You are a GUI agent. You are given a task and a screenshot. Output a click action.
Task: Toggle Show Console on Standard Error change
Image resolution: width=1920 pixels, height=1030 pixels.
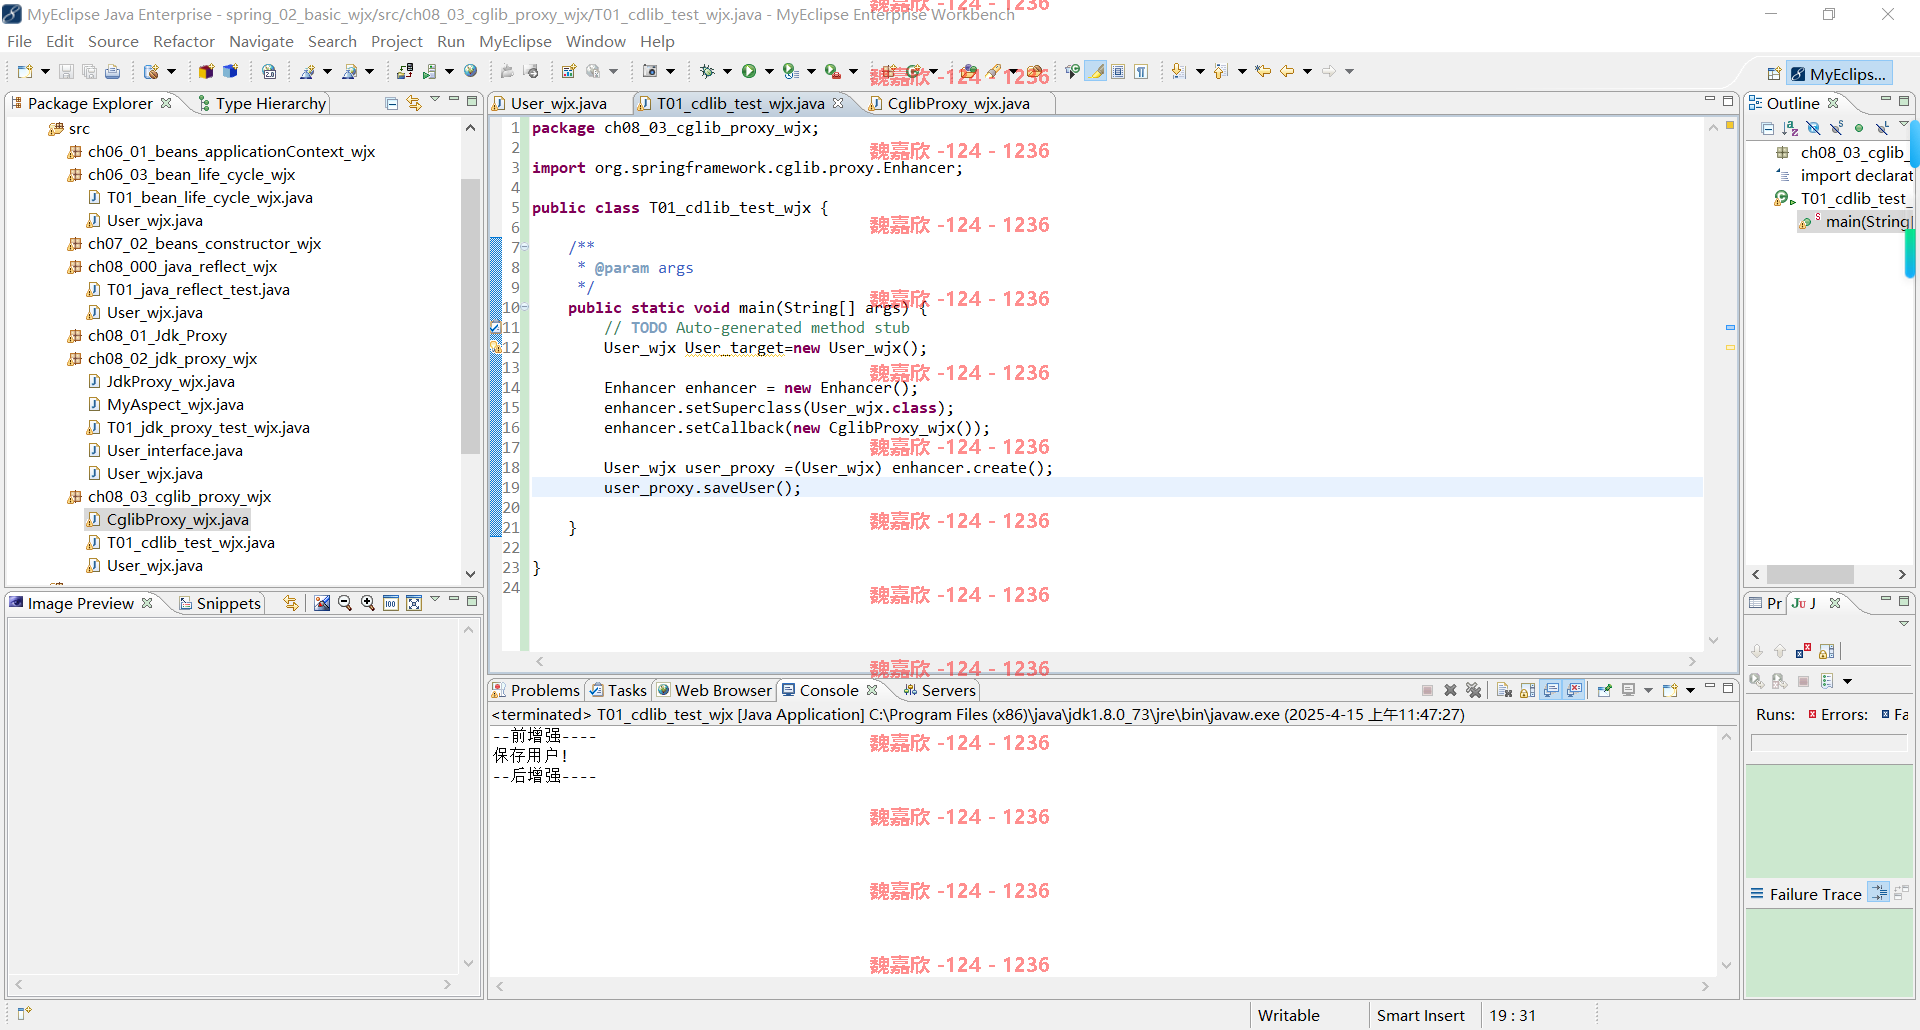pos(1574,690)
